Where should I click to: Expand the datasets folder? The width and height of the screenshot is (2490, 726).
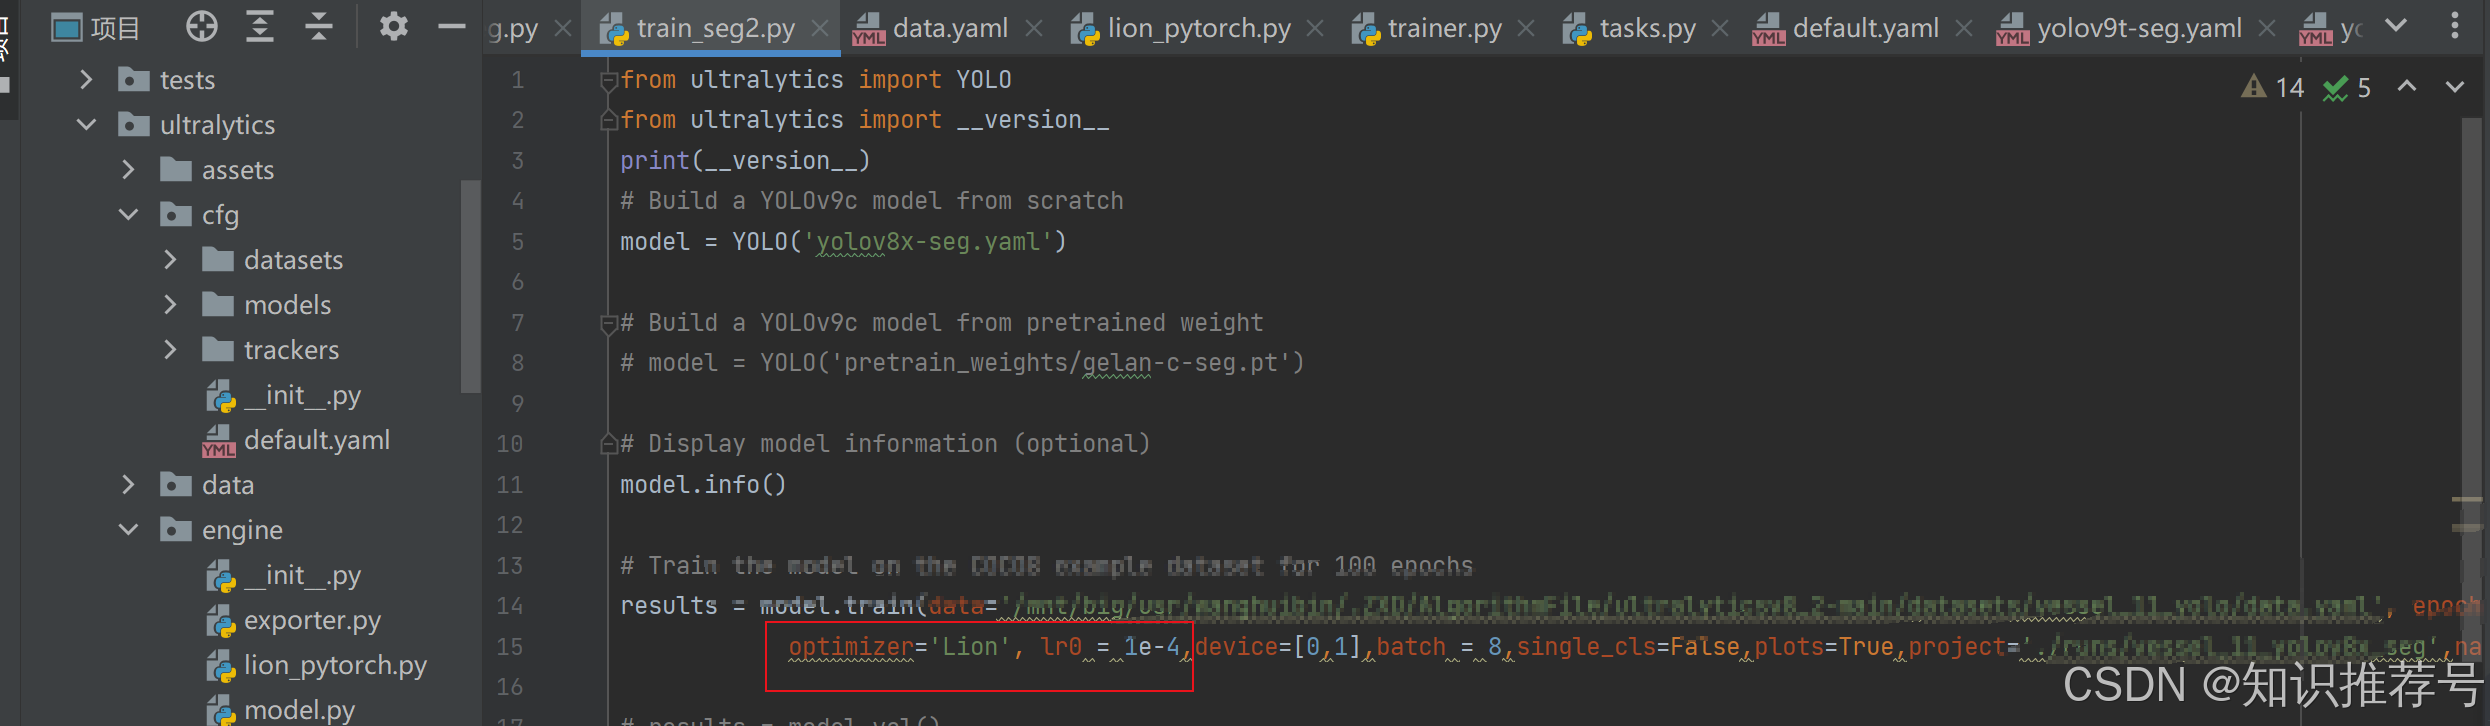[170, 259]
